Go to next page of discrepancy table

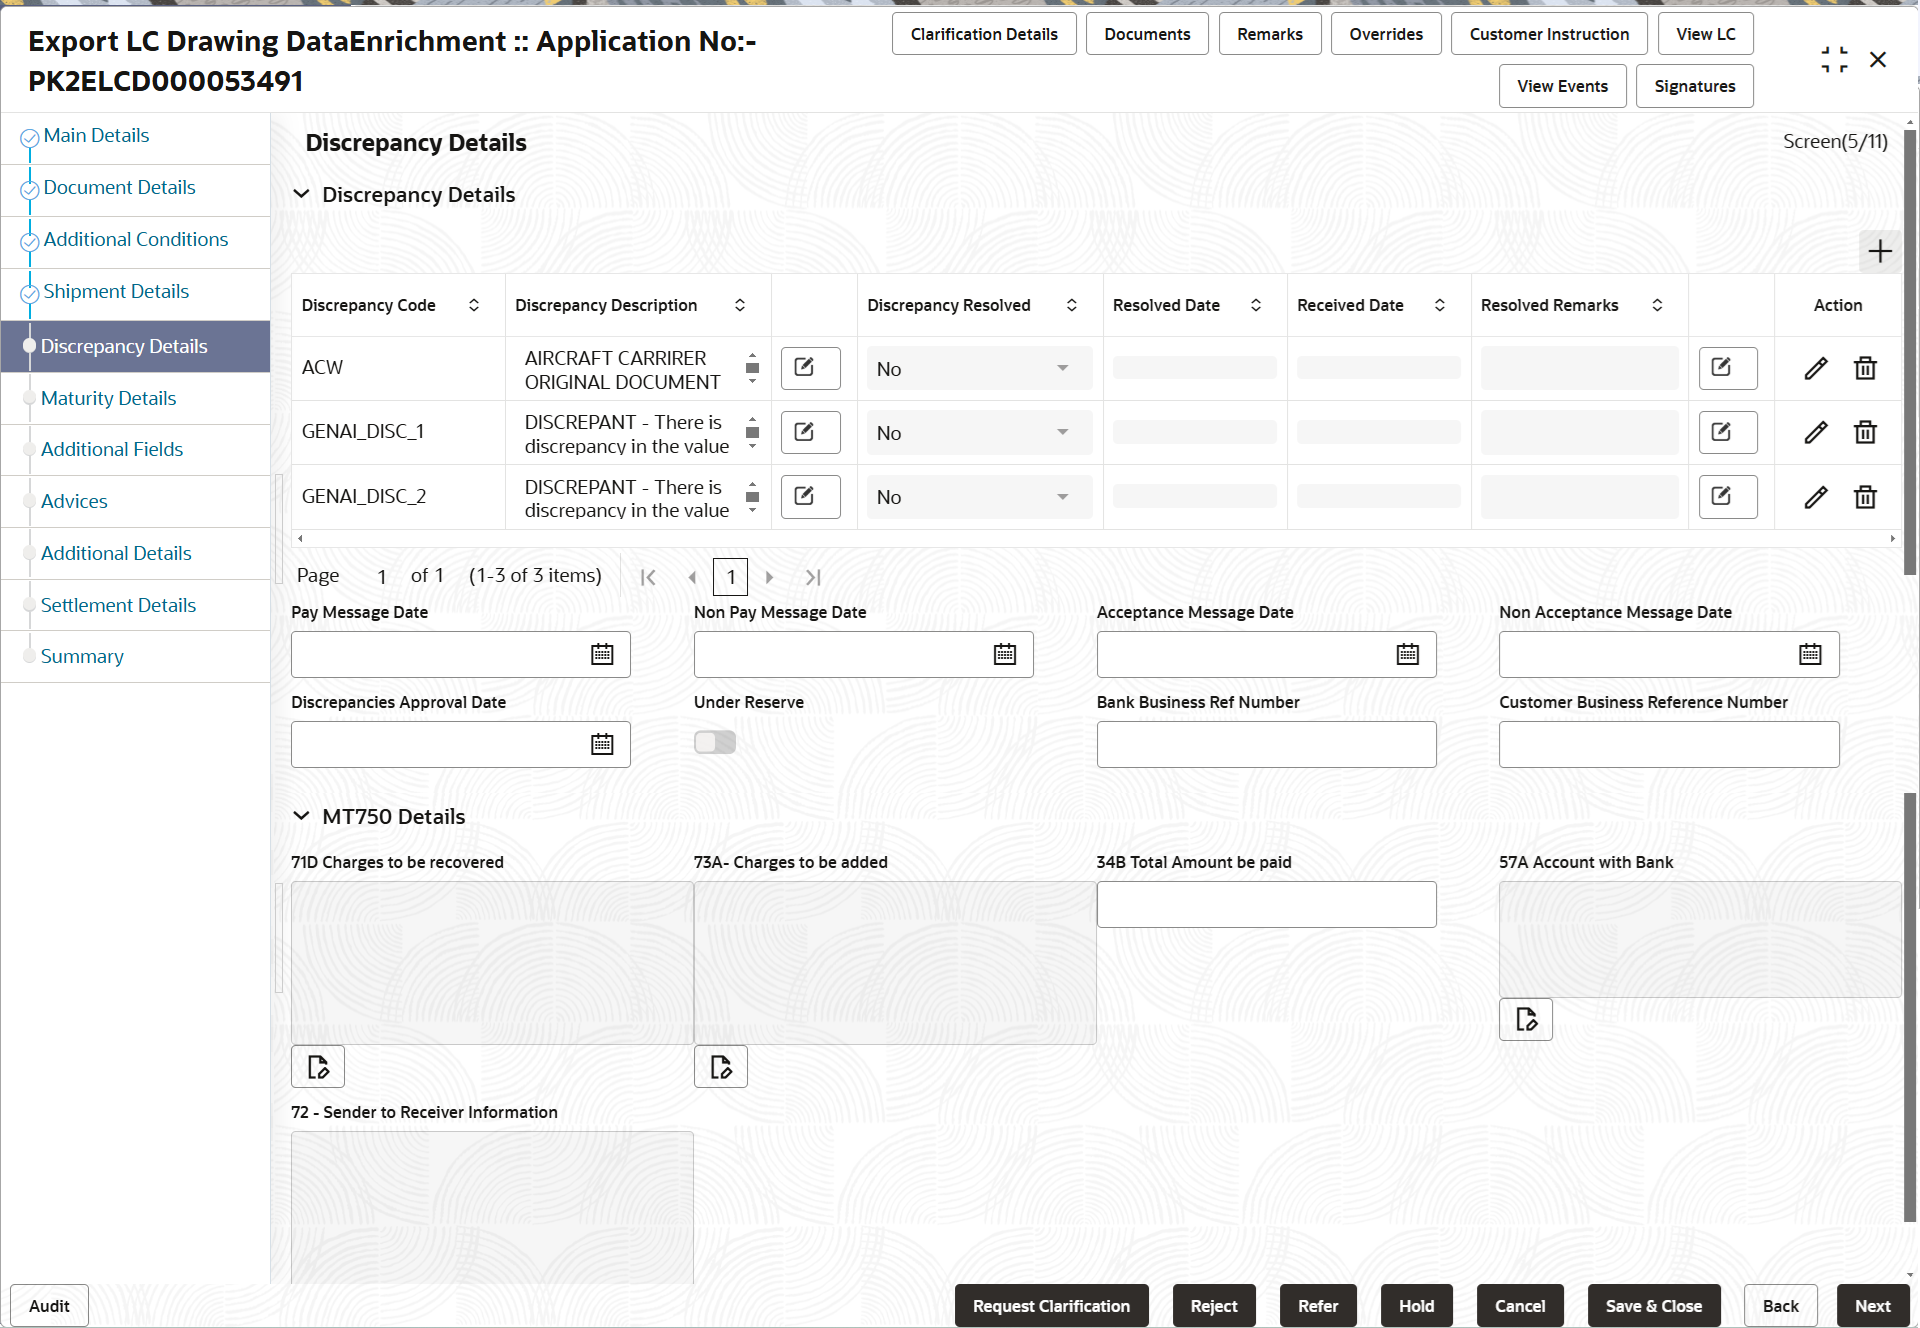[x=769, y=577]
